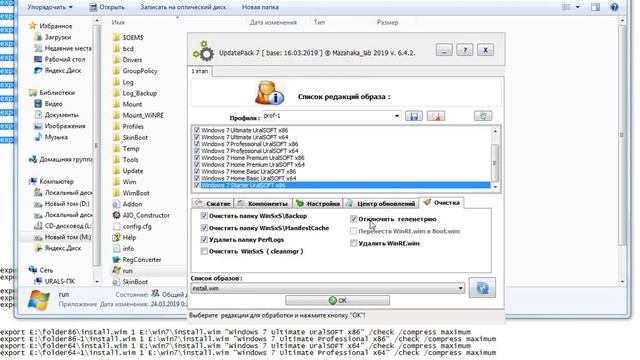Click the change view icon in Explorer
Screen dimensions: 640x360
(x=566, y=7)
